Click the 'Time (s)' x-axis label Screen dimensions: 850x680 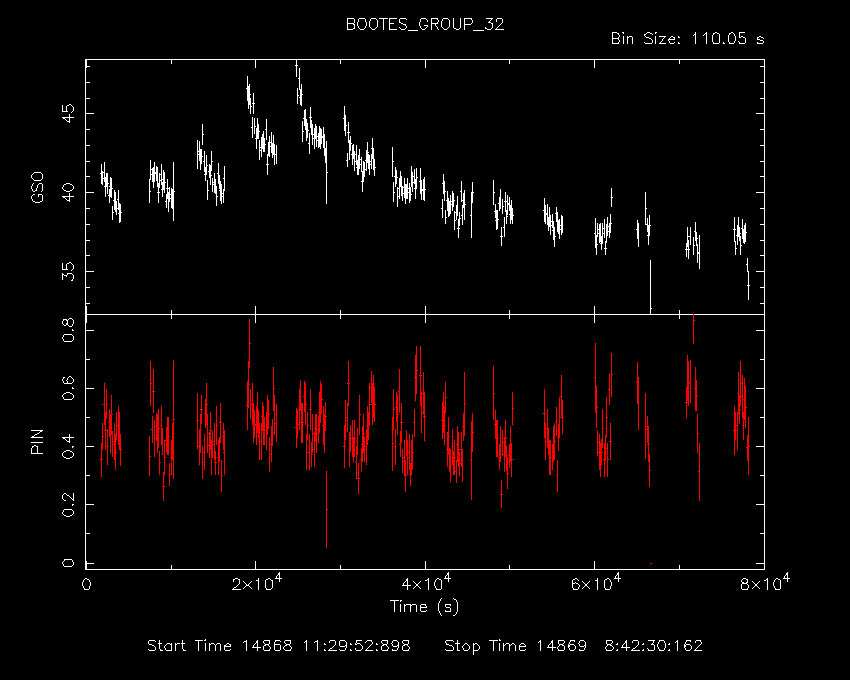click(424, 606)
